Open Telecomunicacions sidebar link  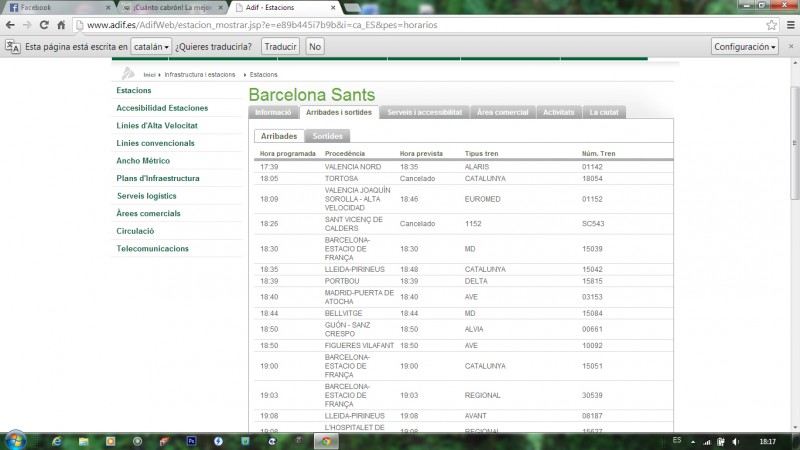point(152,248)
